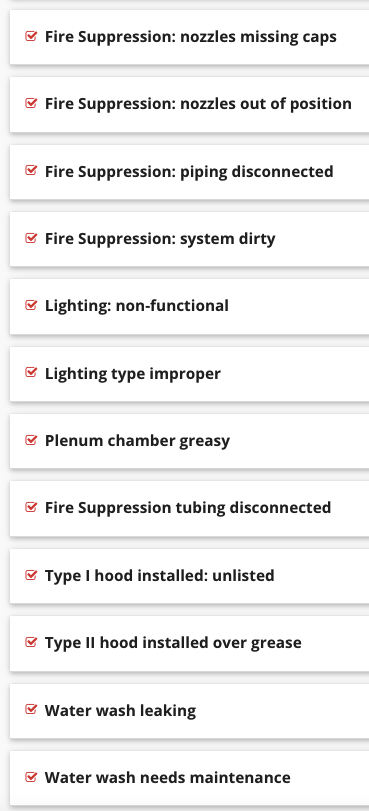Select the Type I hood installed: unlisted text
Screen dimensions: 369x811
click(x=159, y=575)
